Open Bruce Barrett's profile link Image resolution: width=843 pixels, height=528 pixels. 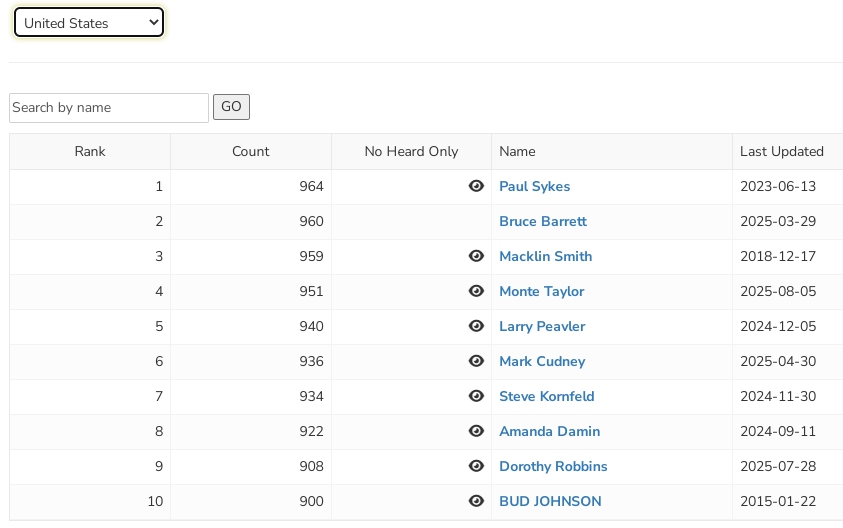(543, 221)
